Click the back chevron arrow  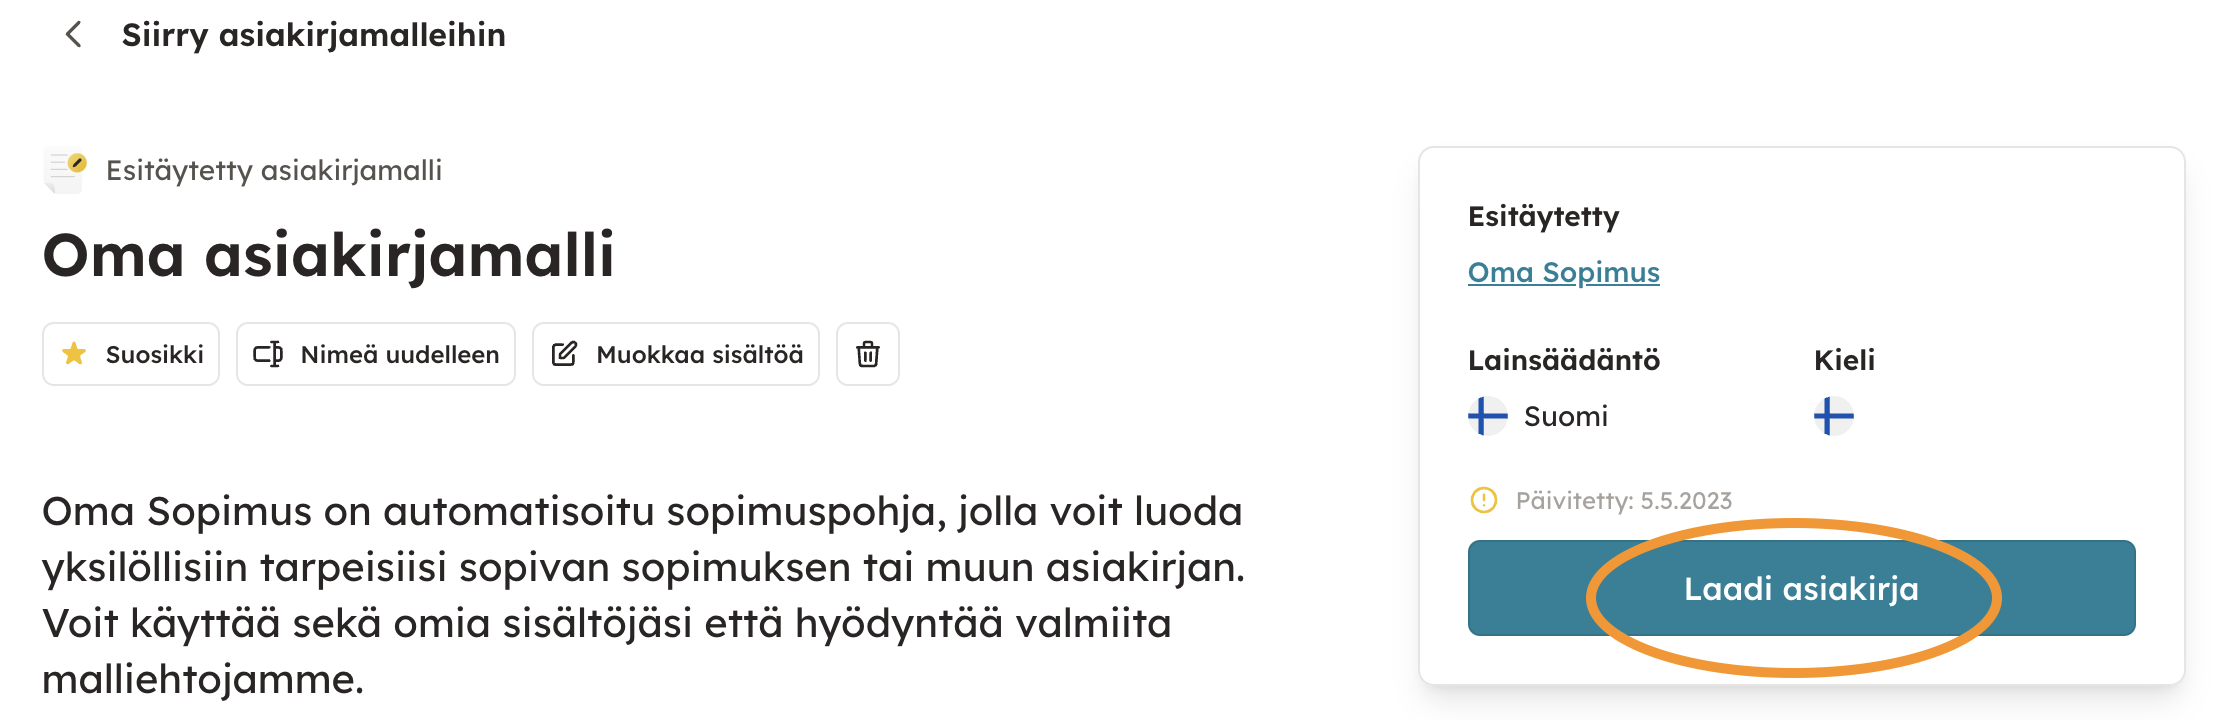[73, 35]
